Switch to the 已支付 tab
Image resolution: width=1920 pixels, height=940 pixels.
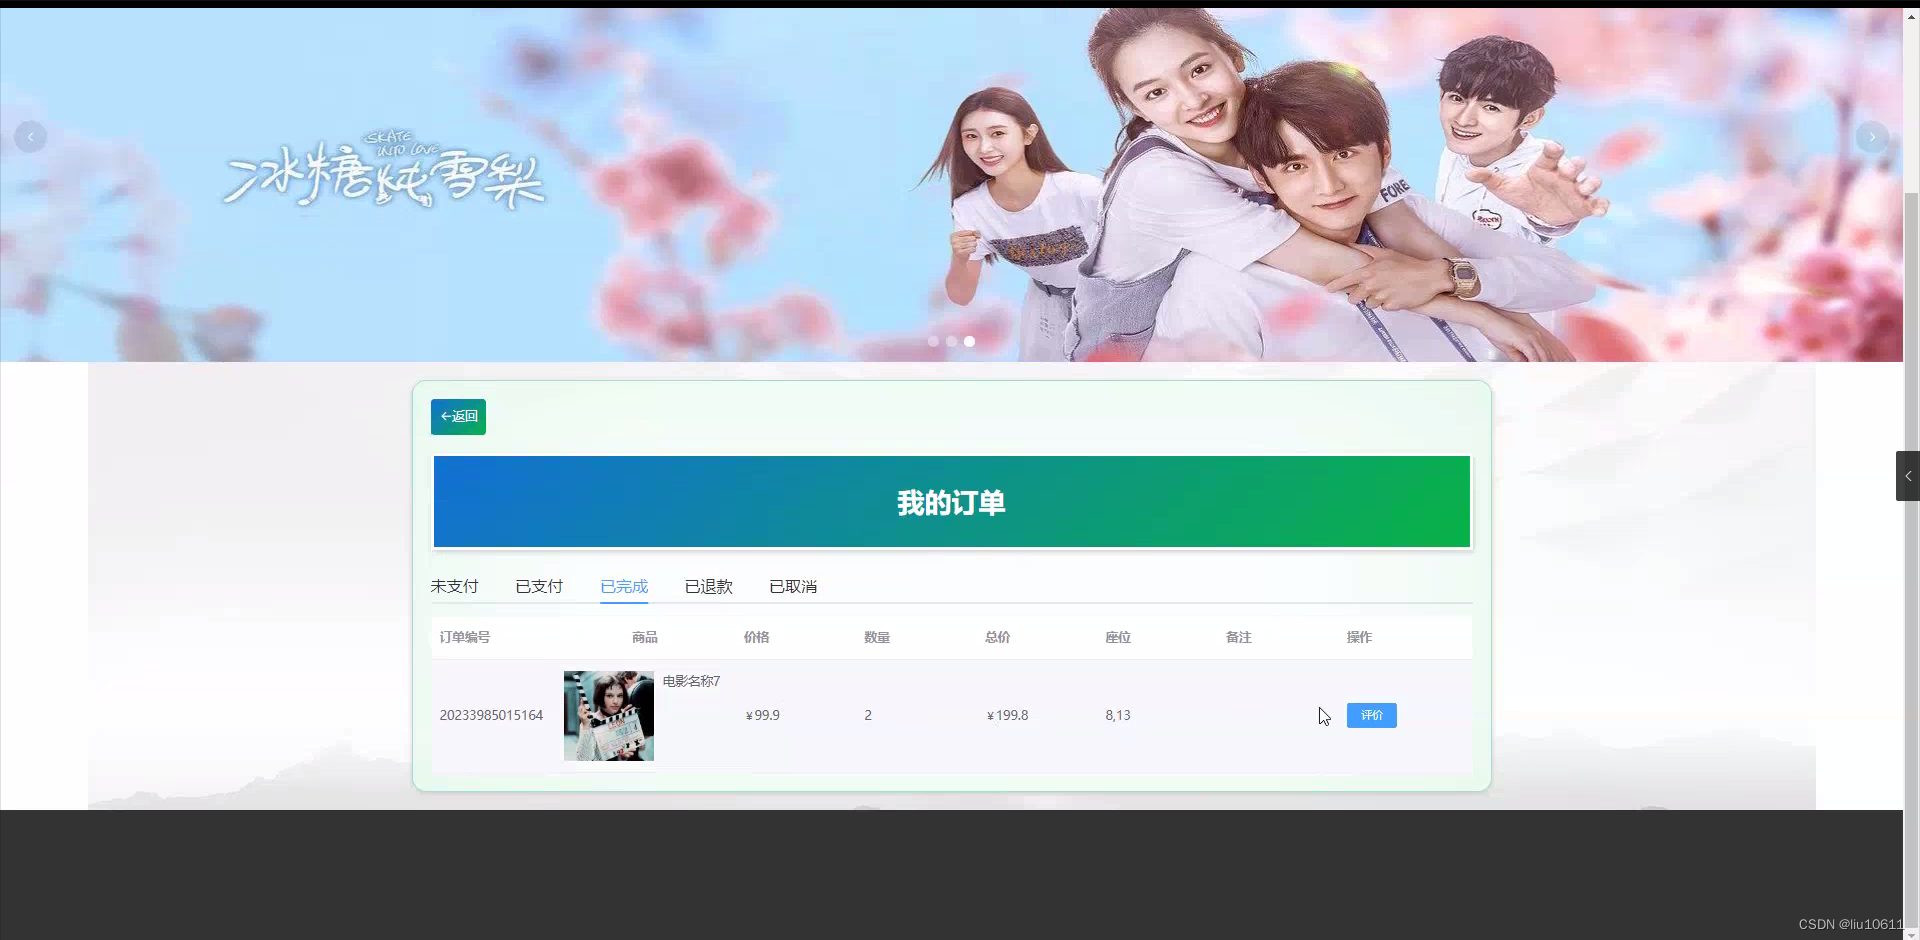539,586
